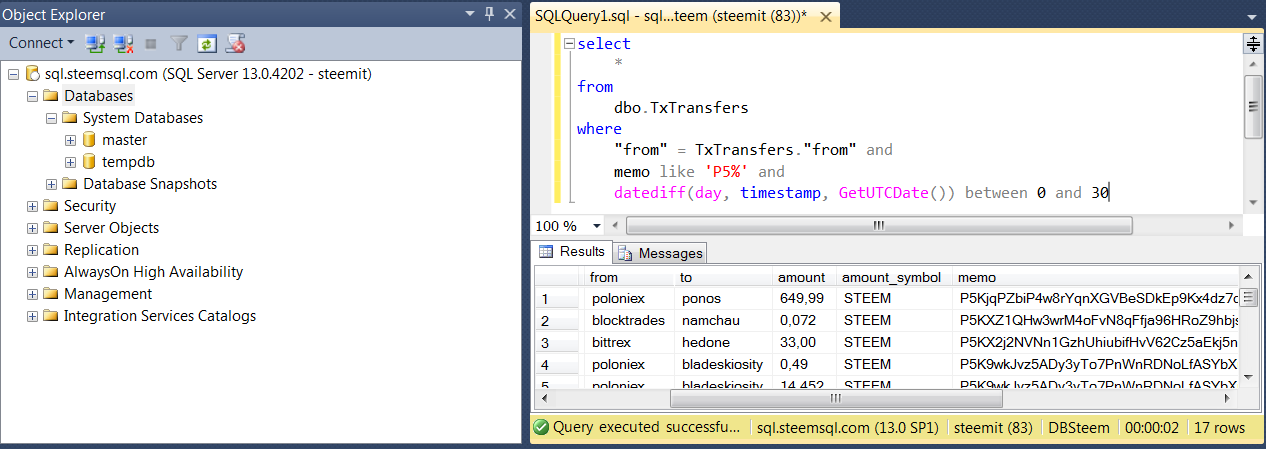Select result row number 1

tap(557, 299)
